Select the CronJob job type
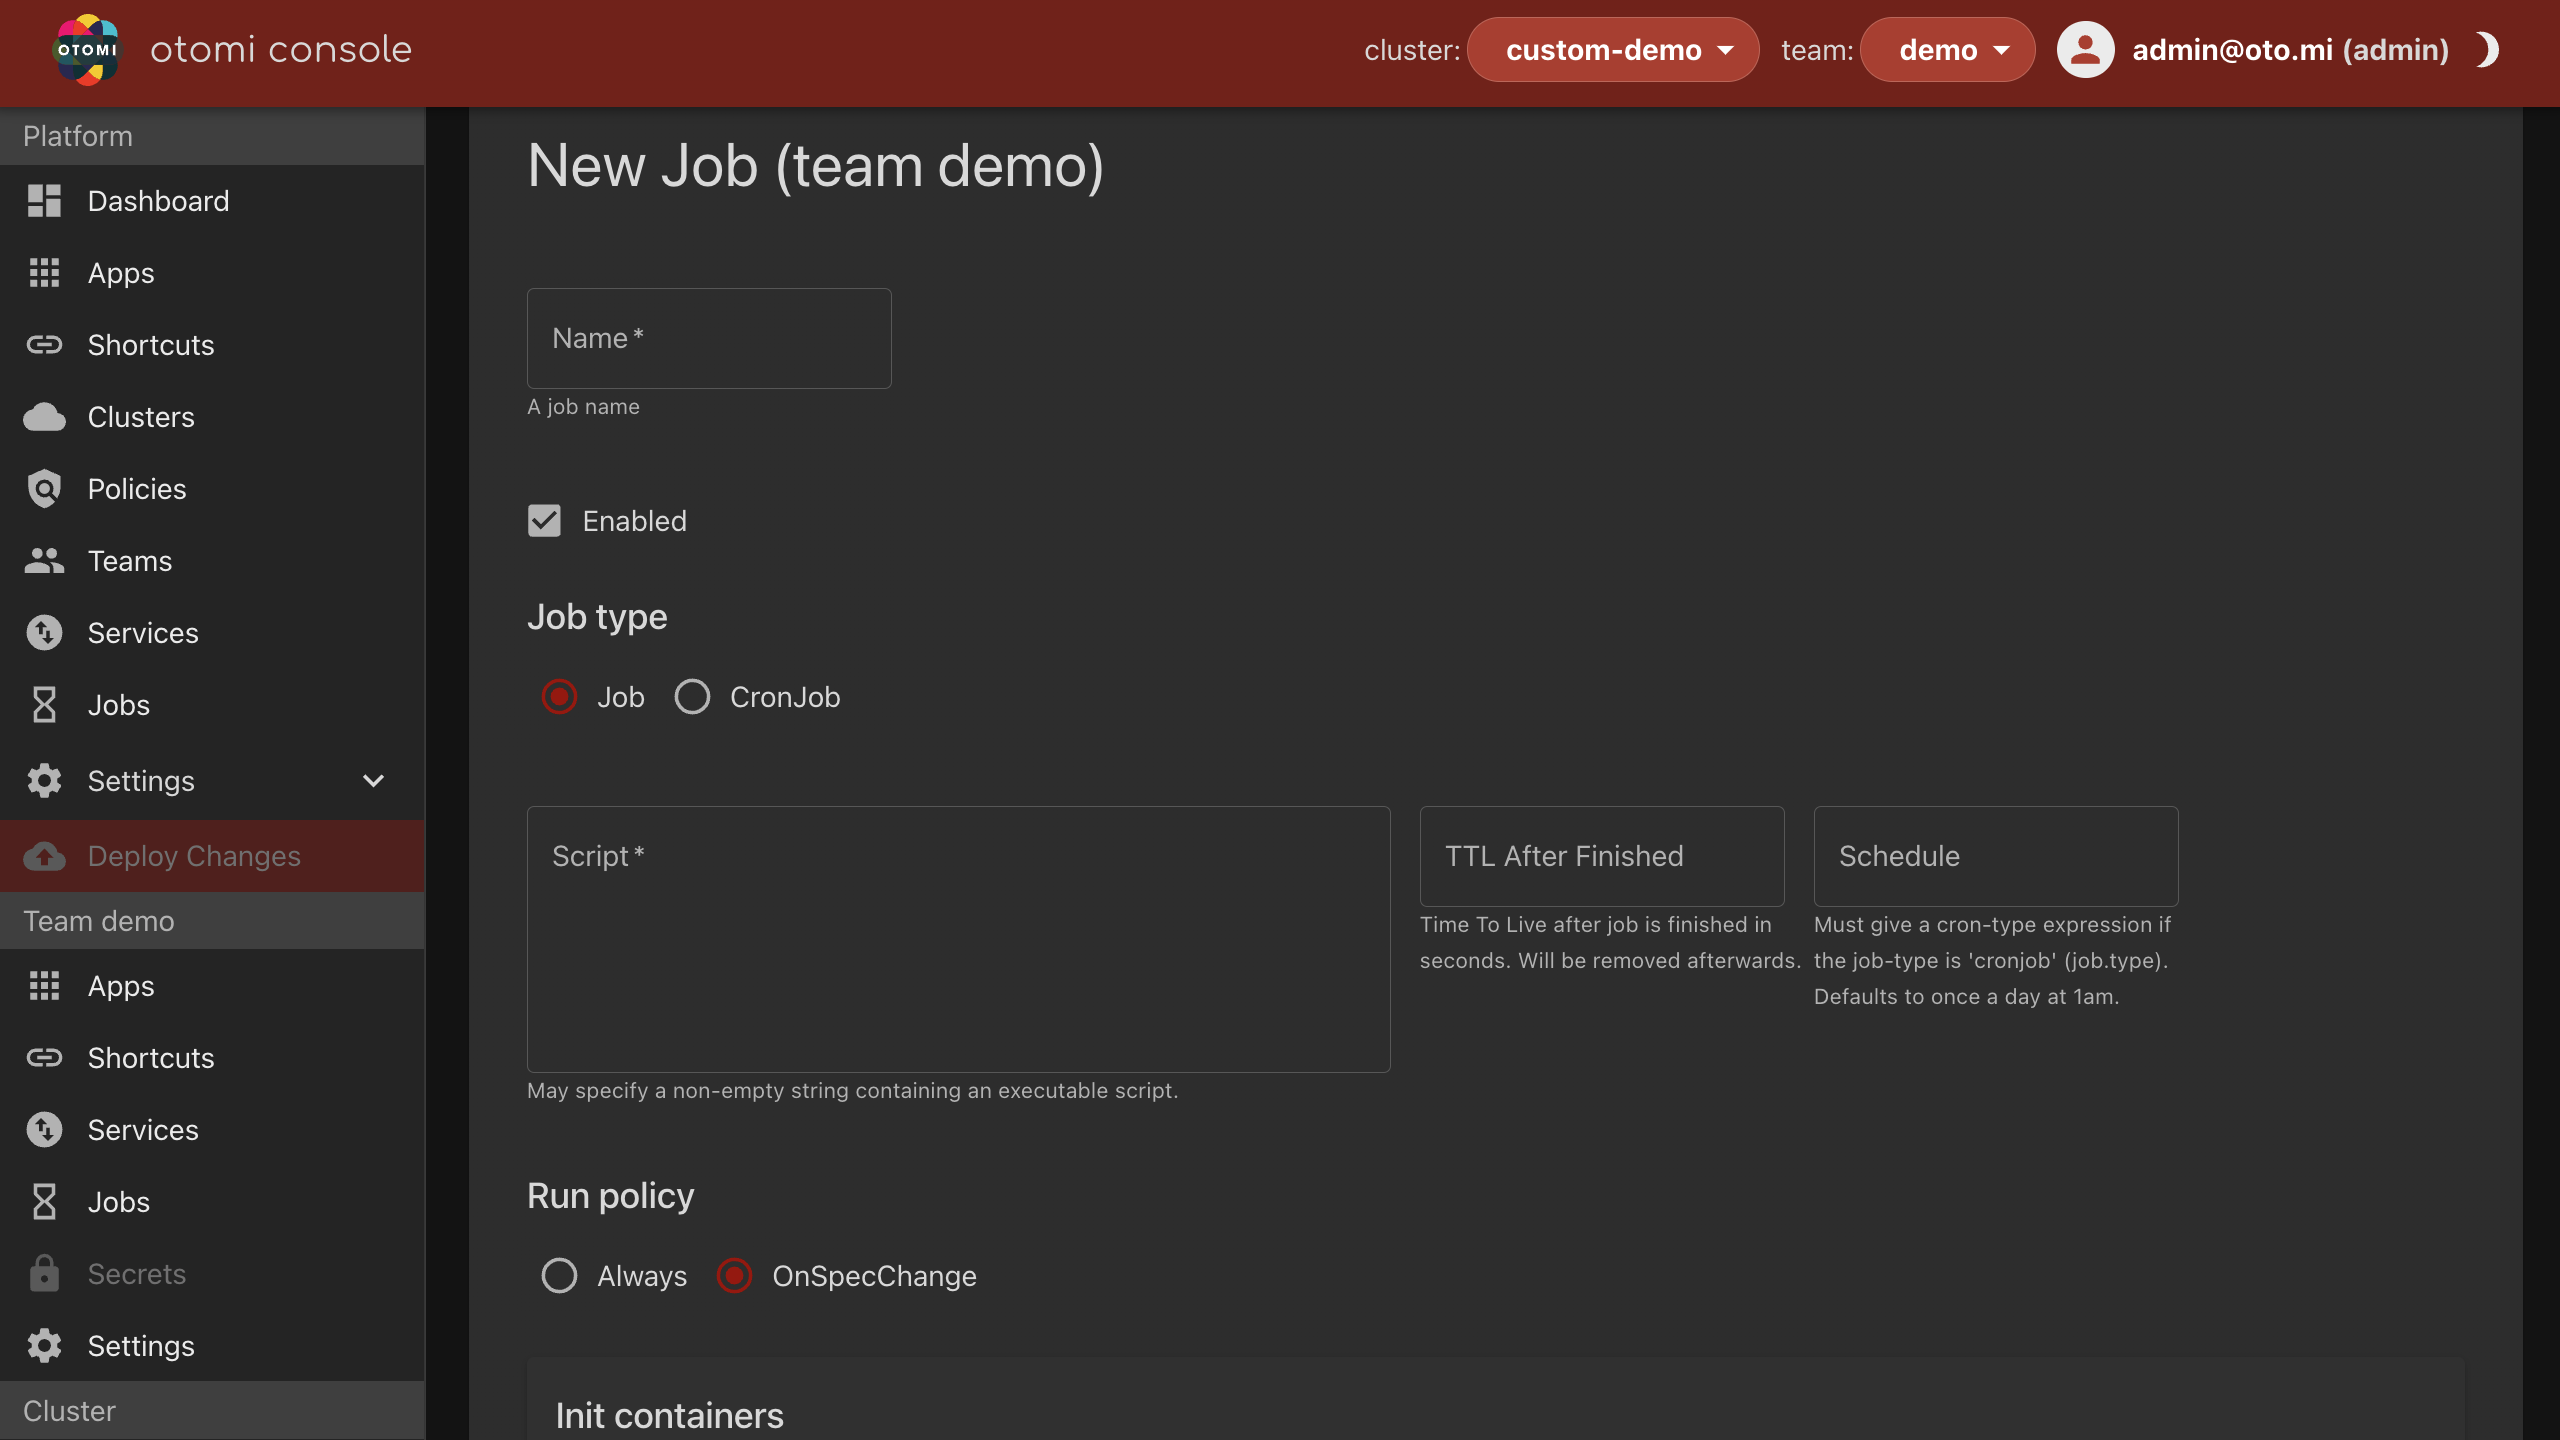Image resolution: width=2560 pixels, height=1440 pixels. [692, 697]
